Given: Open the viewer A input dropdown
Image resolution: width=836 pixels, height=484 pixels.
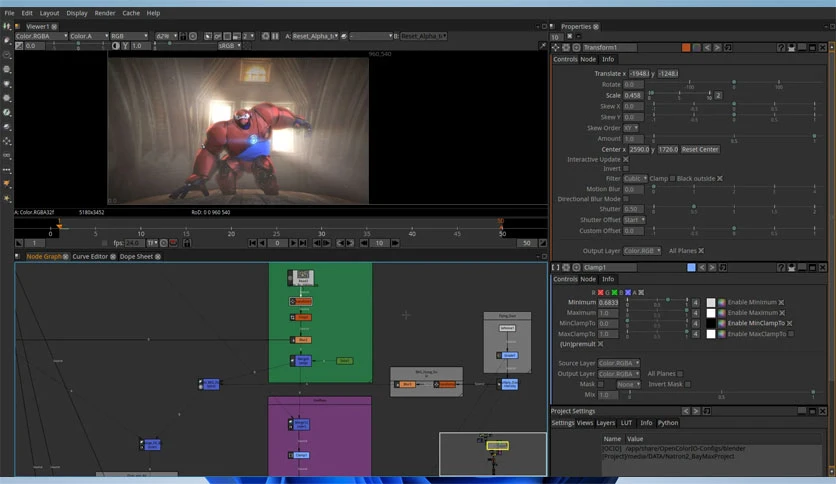Looking at the screenshot, I should pyautogui.click(x=315, y=36).
